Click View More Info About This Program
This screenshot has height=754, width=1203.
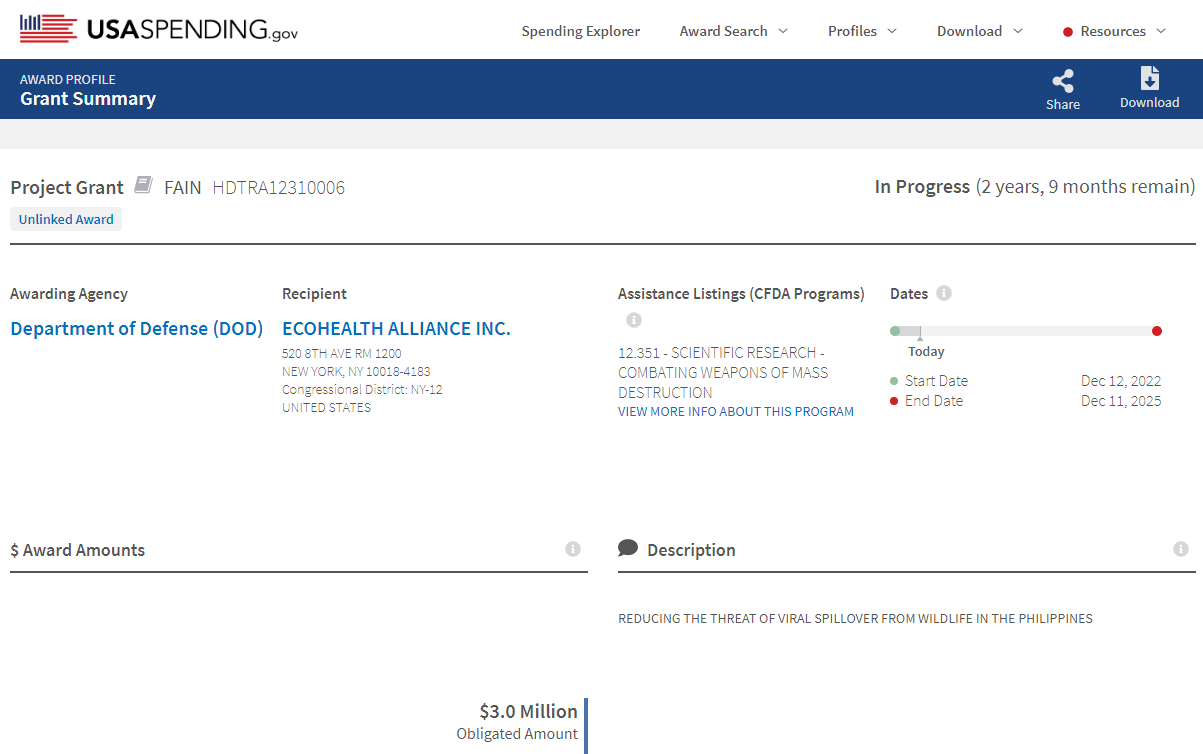[x=736, y=411]
